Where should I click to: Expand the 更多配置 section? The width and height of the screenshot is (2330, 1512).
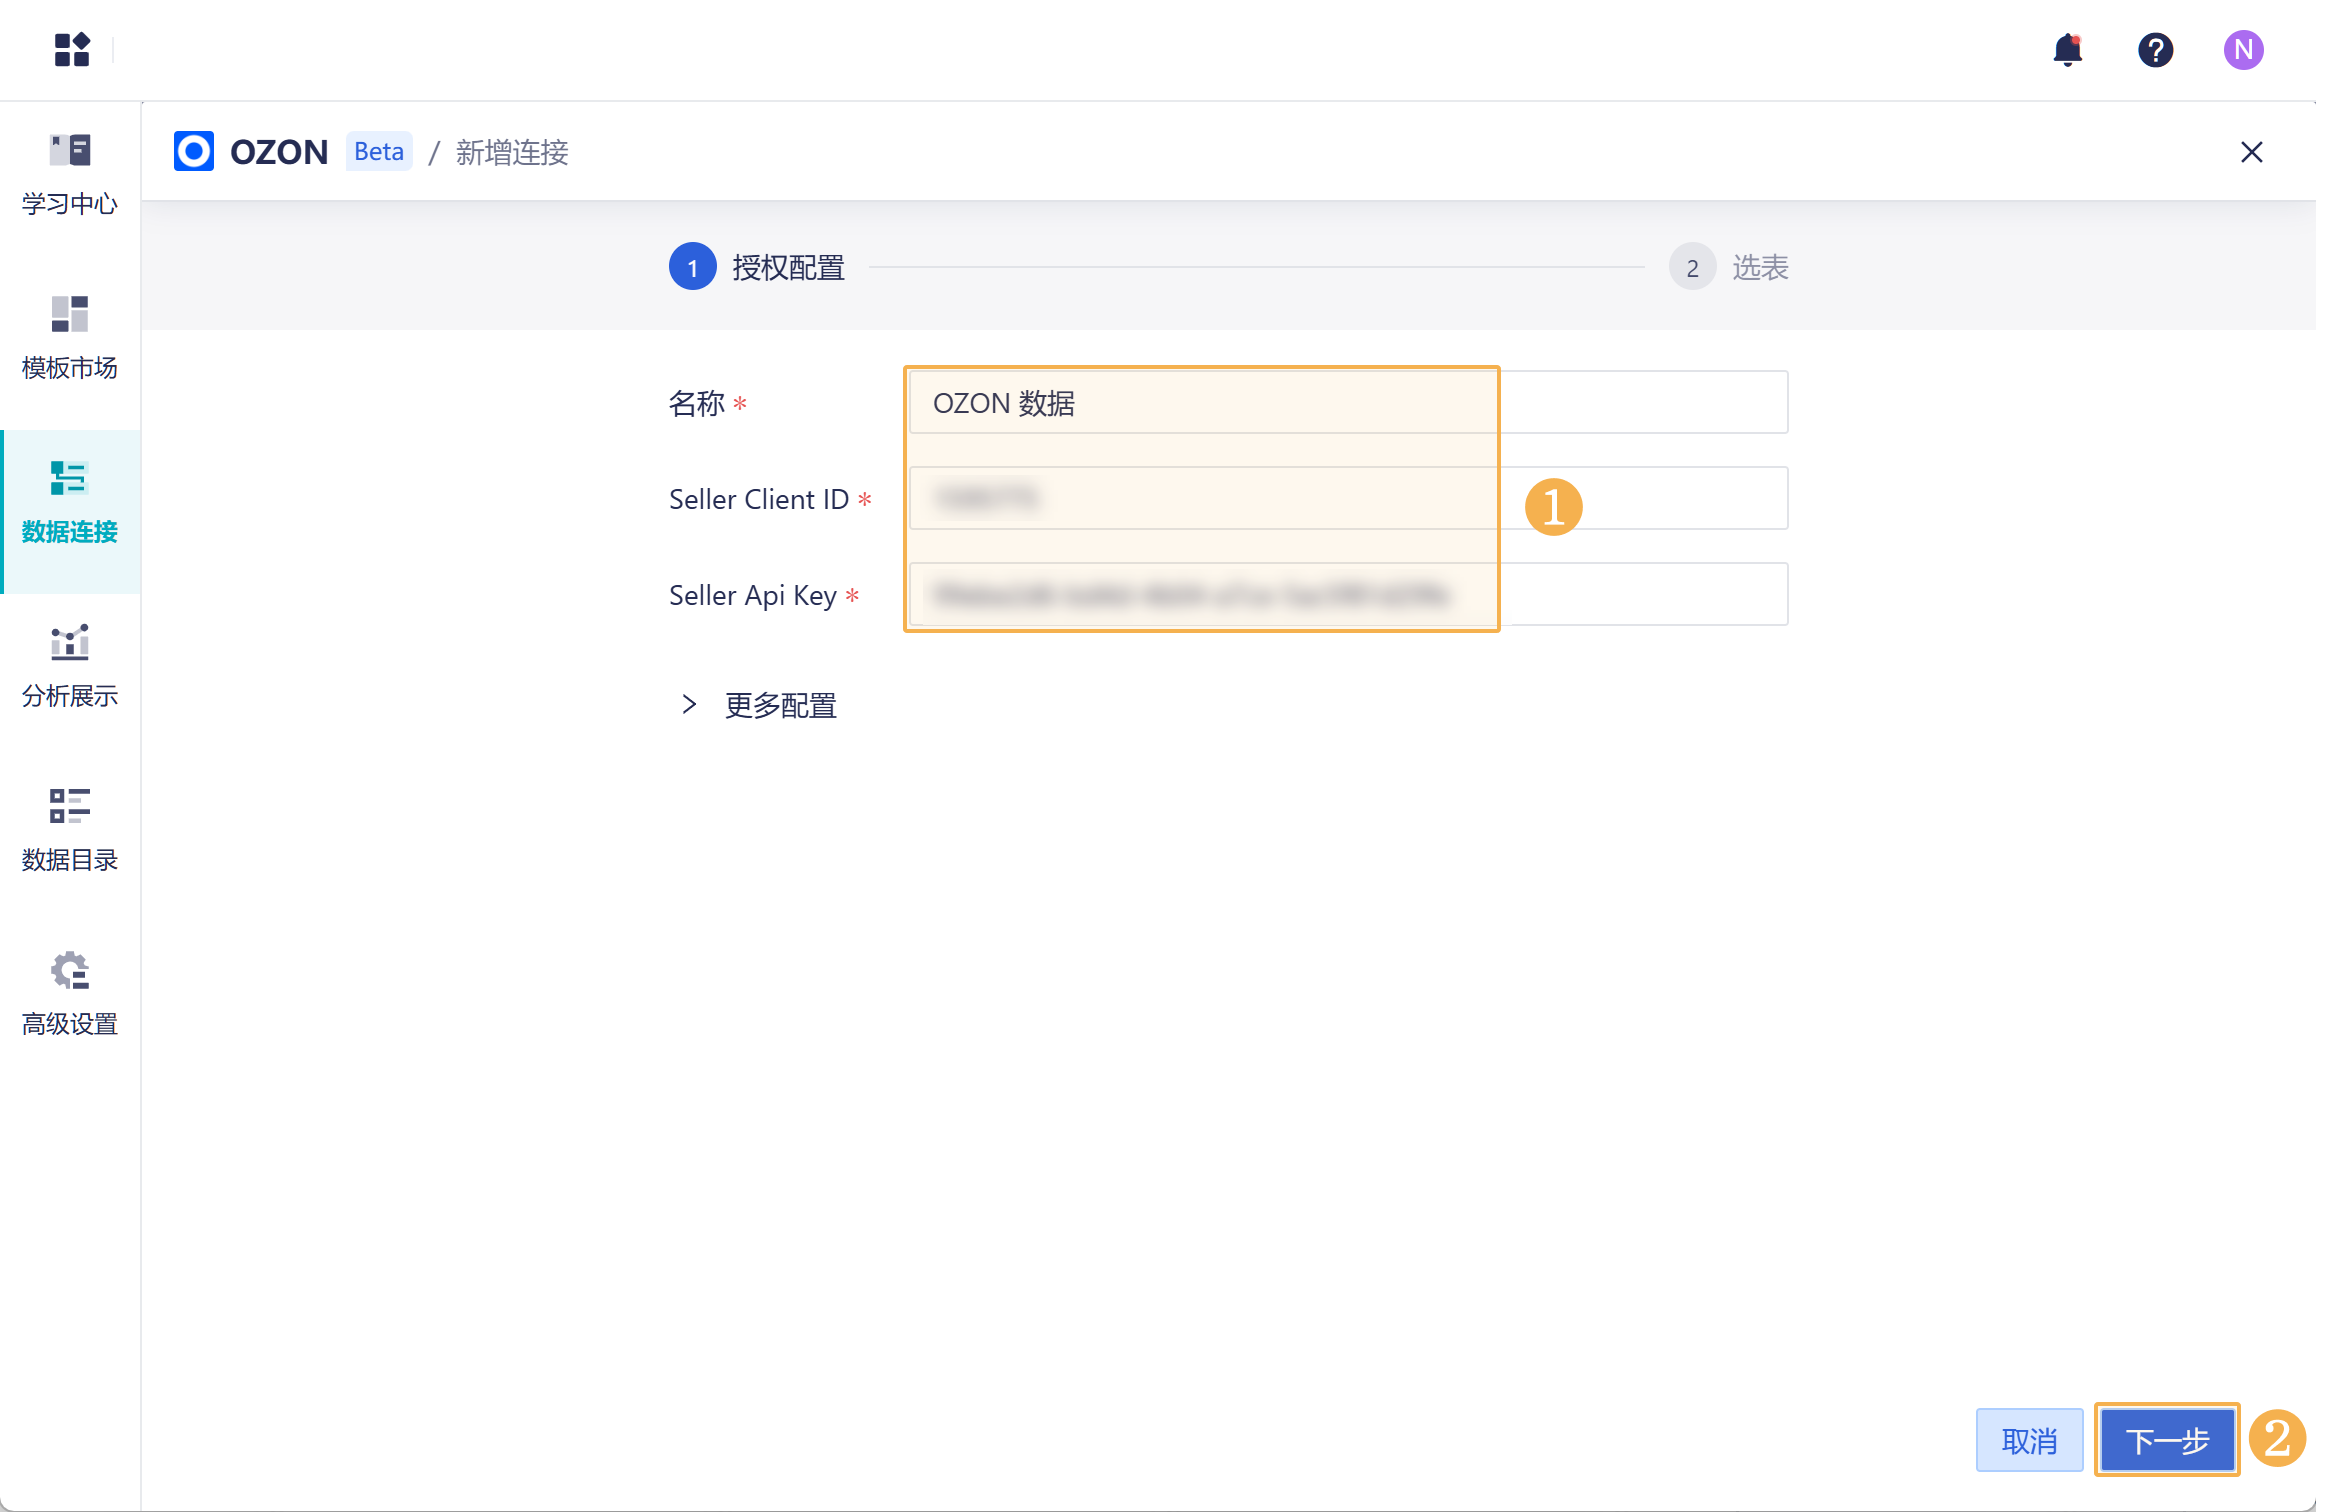757,705
